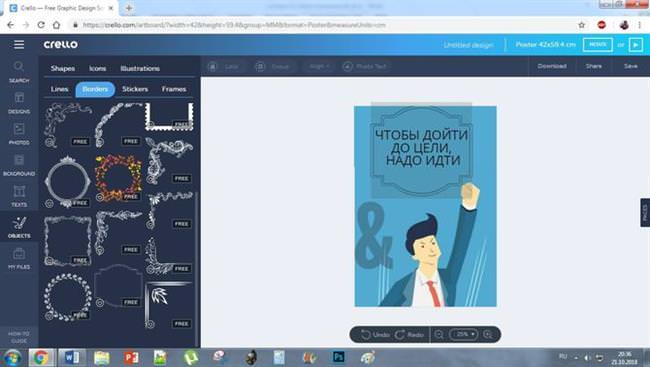
Task: Select the Frames tab
Action: tap(174, 89)
